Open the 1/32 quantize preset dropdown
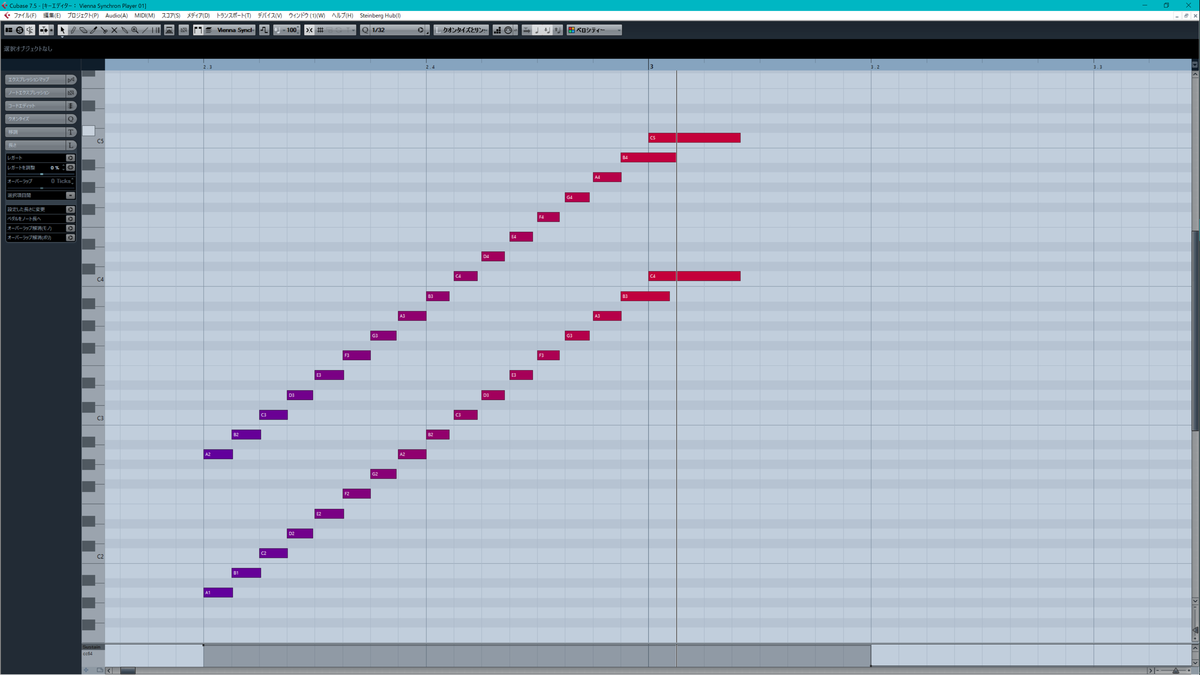Viewport: 1200px width, 675px height. pyautogui.click(x=394, y=30)
